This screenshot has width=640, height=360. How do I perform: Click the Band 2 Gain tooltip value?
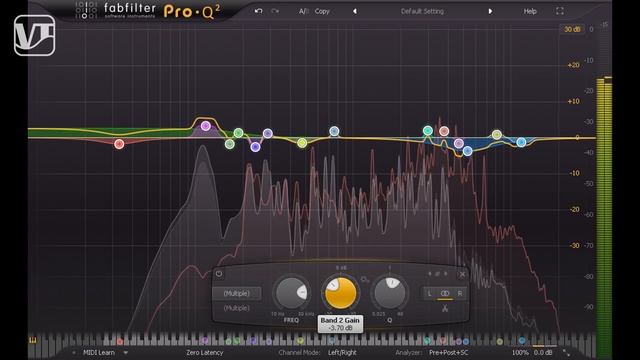340,328
